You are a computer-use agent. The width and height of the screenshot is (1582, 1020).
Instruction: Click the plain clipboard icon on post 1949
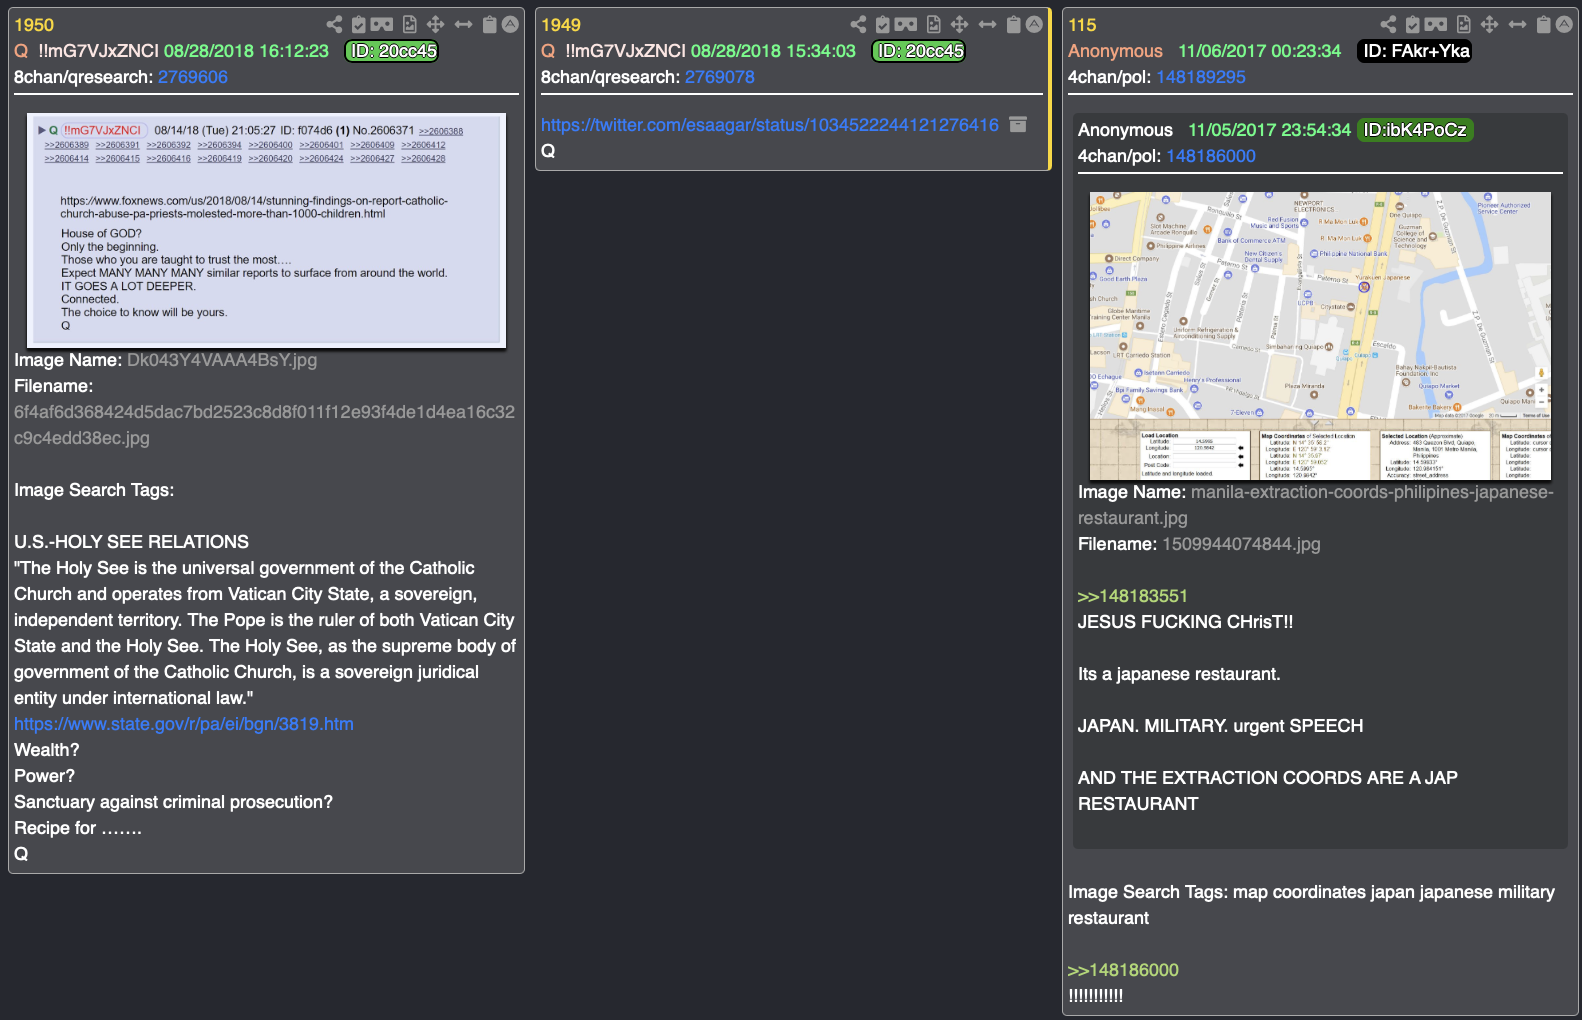click(x=1013, y=24)
